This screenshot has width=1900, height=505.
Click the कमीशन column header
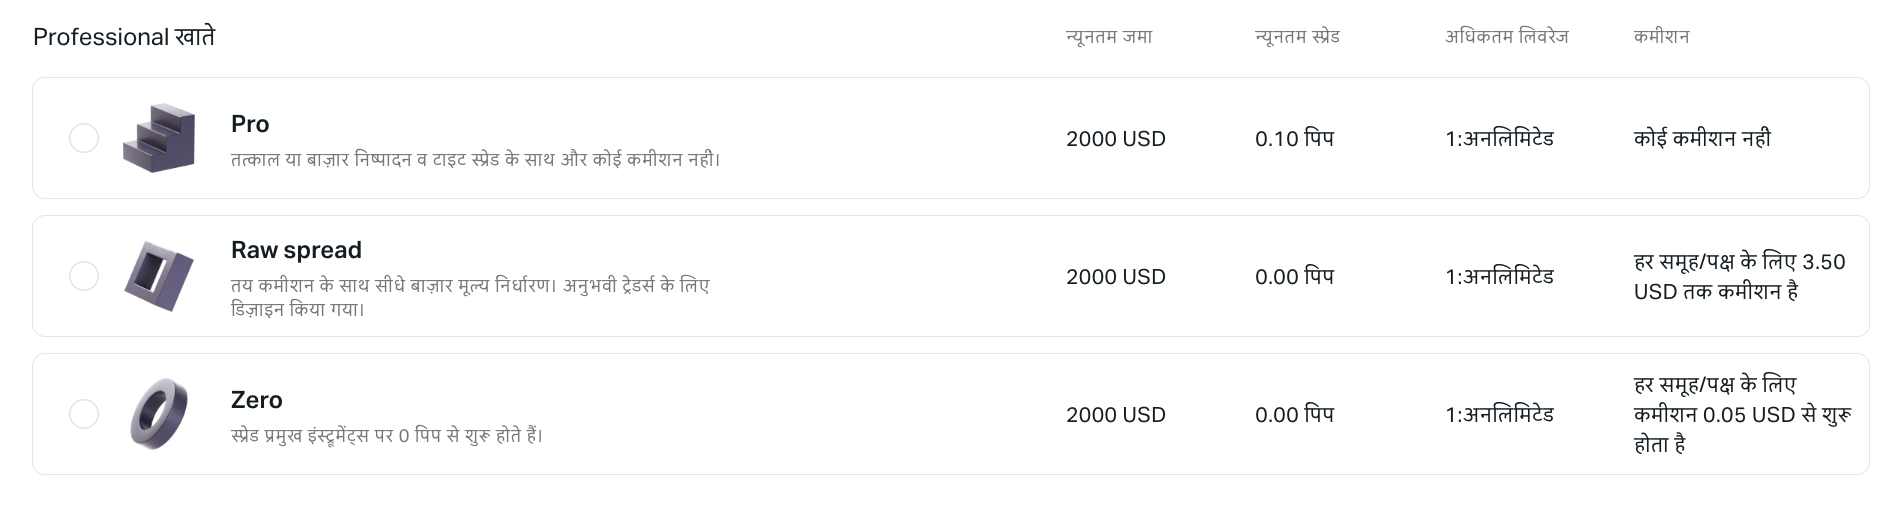pos(1662,37)
